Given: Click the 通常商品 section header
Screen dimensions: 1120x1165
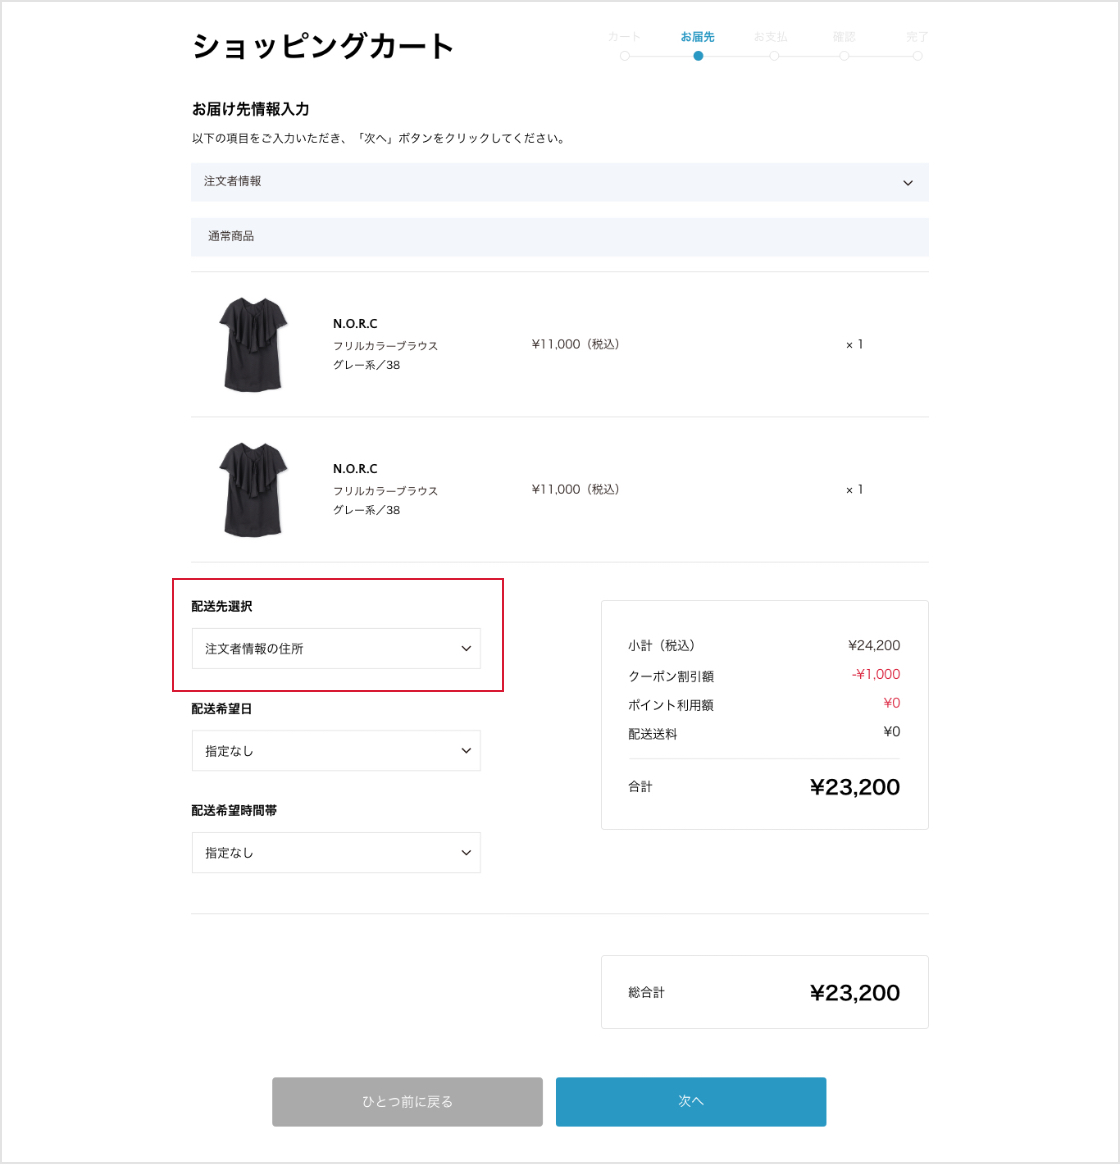Looking at the screenshot, I should click(231, 237).
